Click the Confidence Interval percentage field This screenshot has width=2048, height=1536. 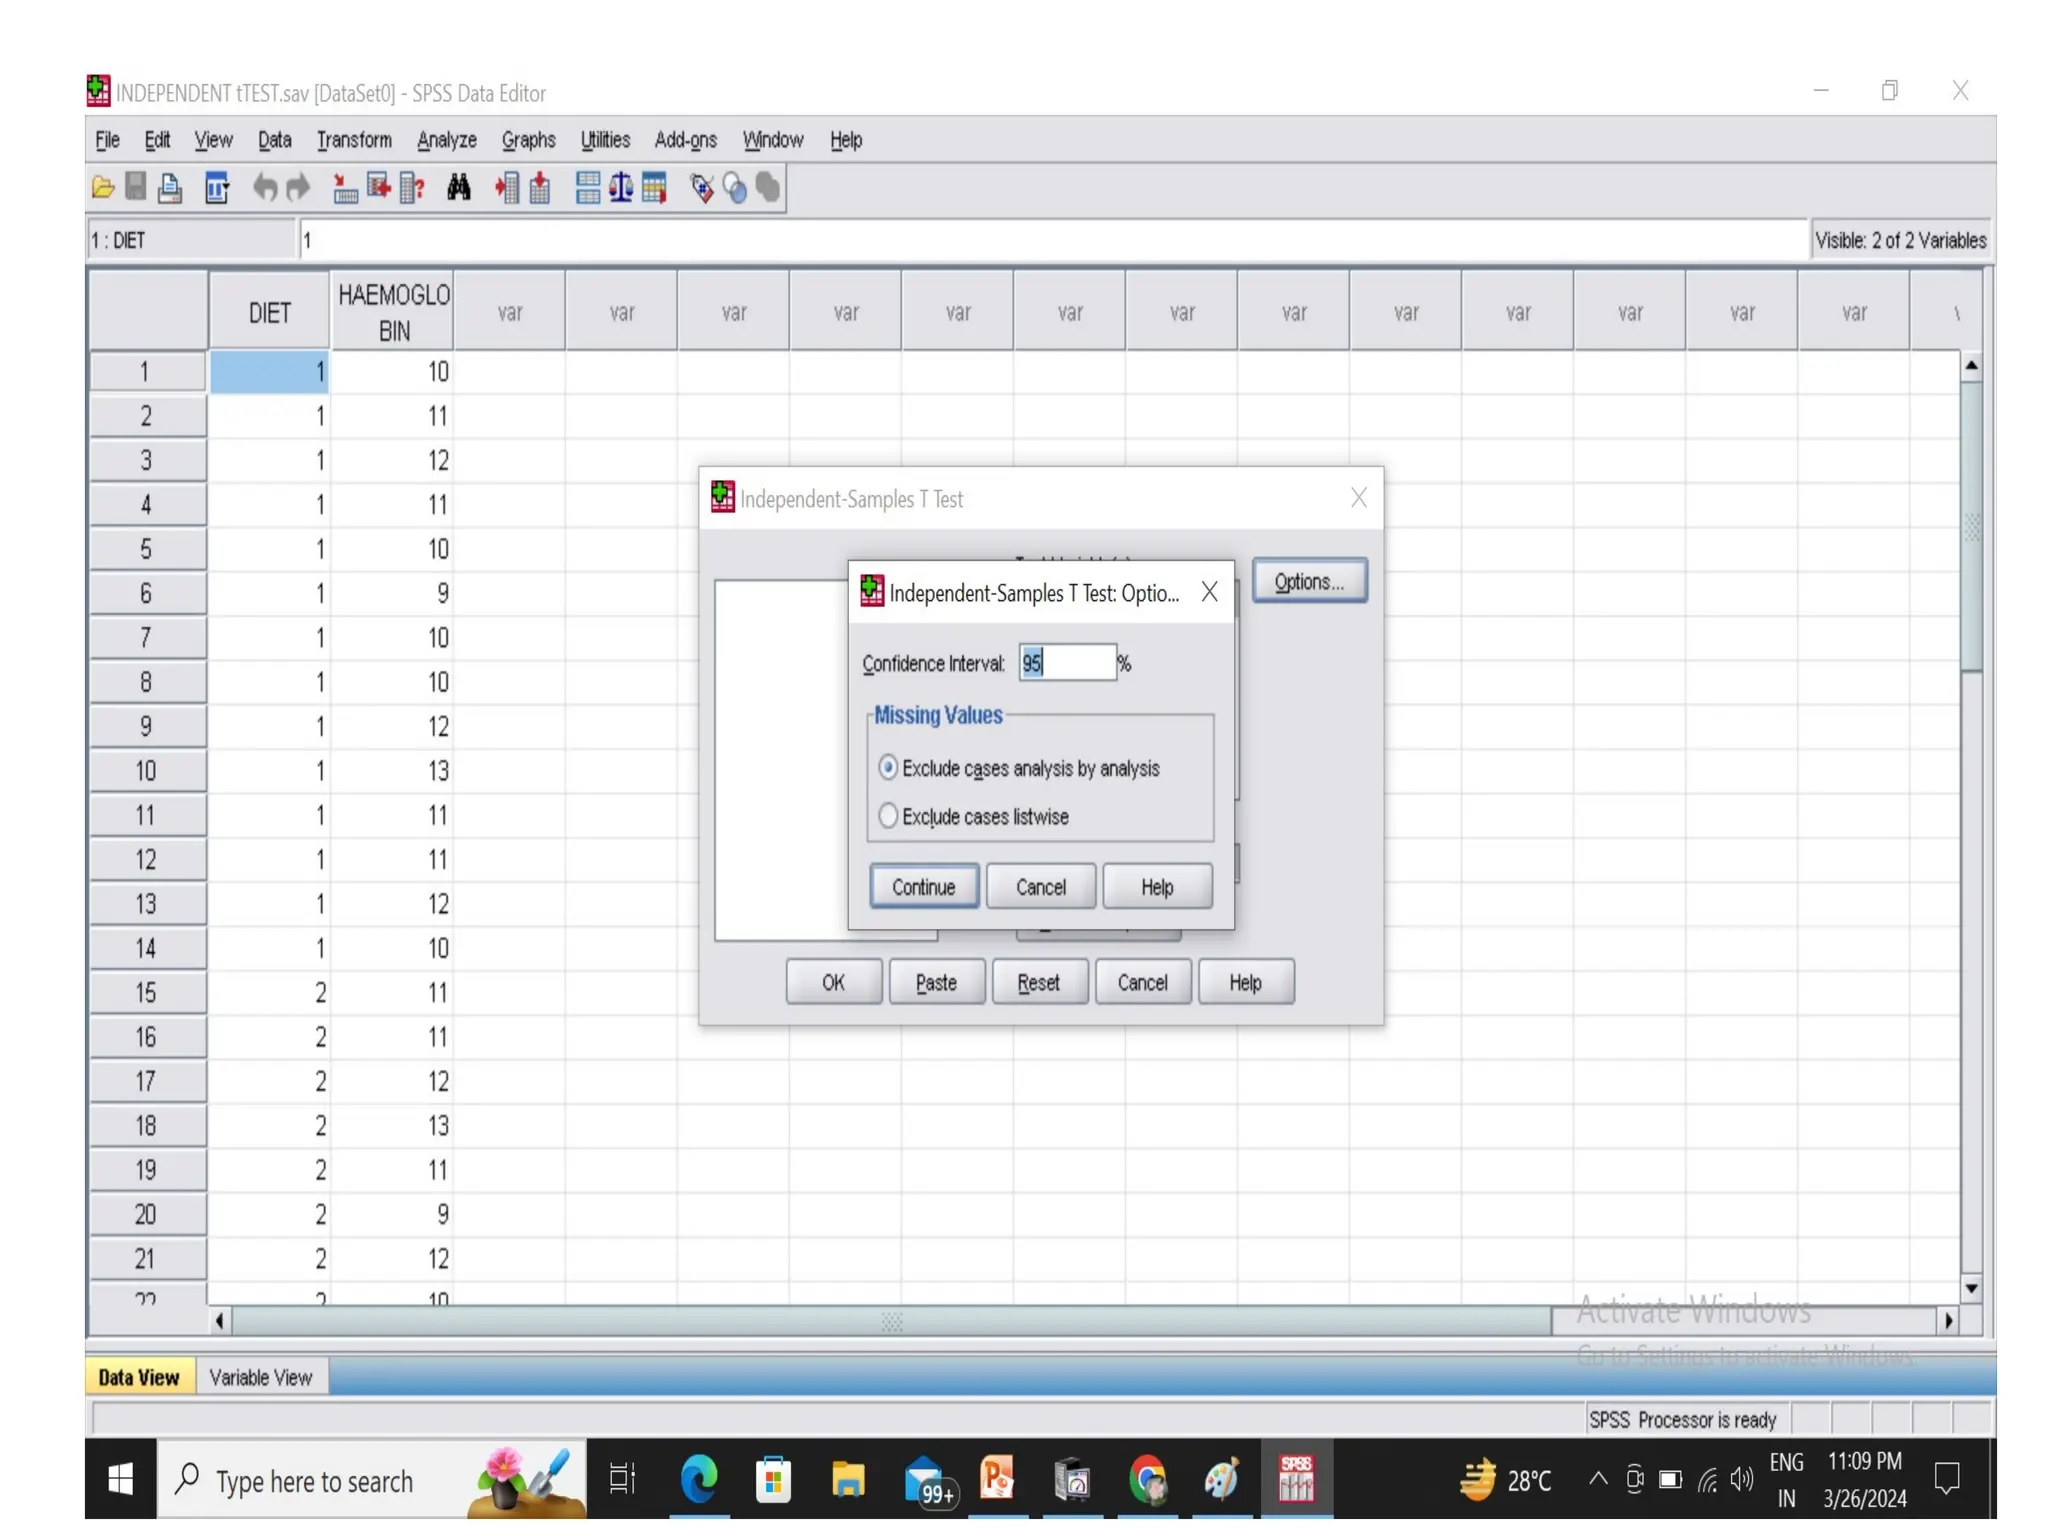[x=1066, y=663]
